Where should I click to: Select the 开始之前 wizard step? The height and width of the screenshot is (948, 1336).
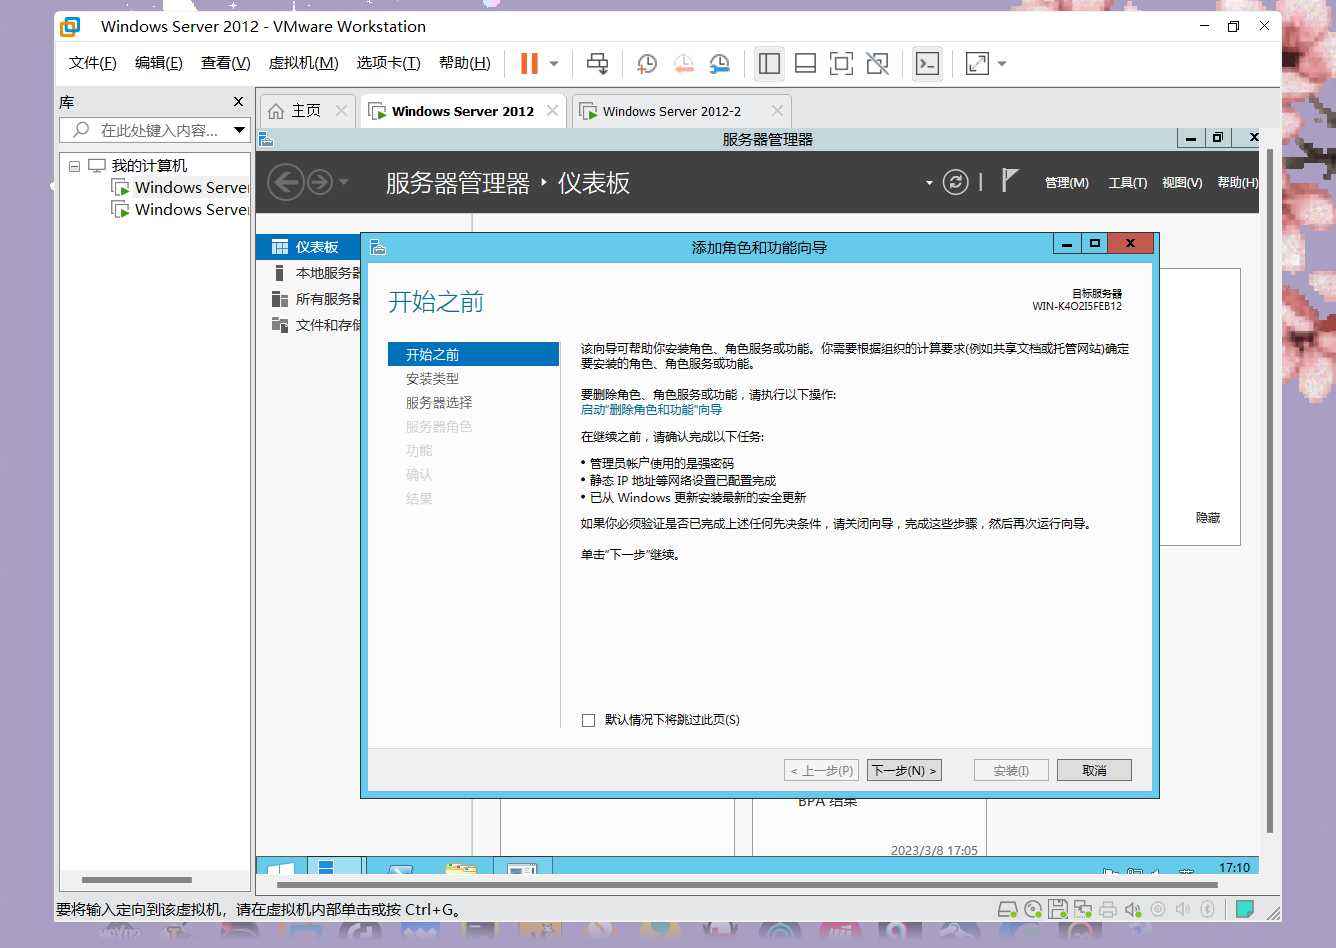[x=473, y=354]
